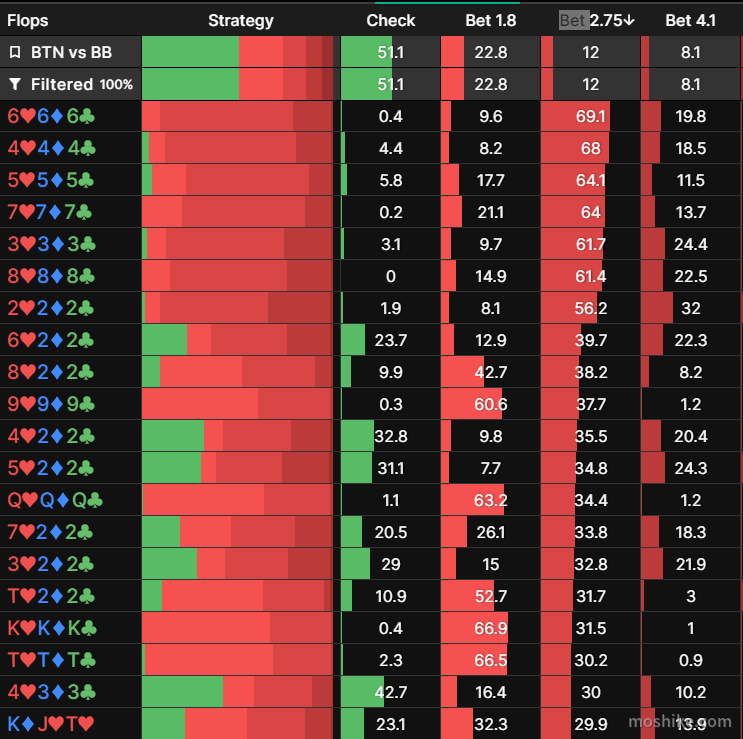The image size is (743, 739).
Task: Click the Strategy column header
Action: 241,20
